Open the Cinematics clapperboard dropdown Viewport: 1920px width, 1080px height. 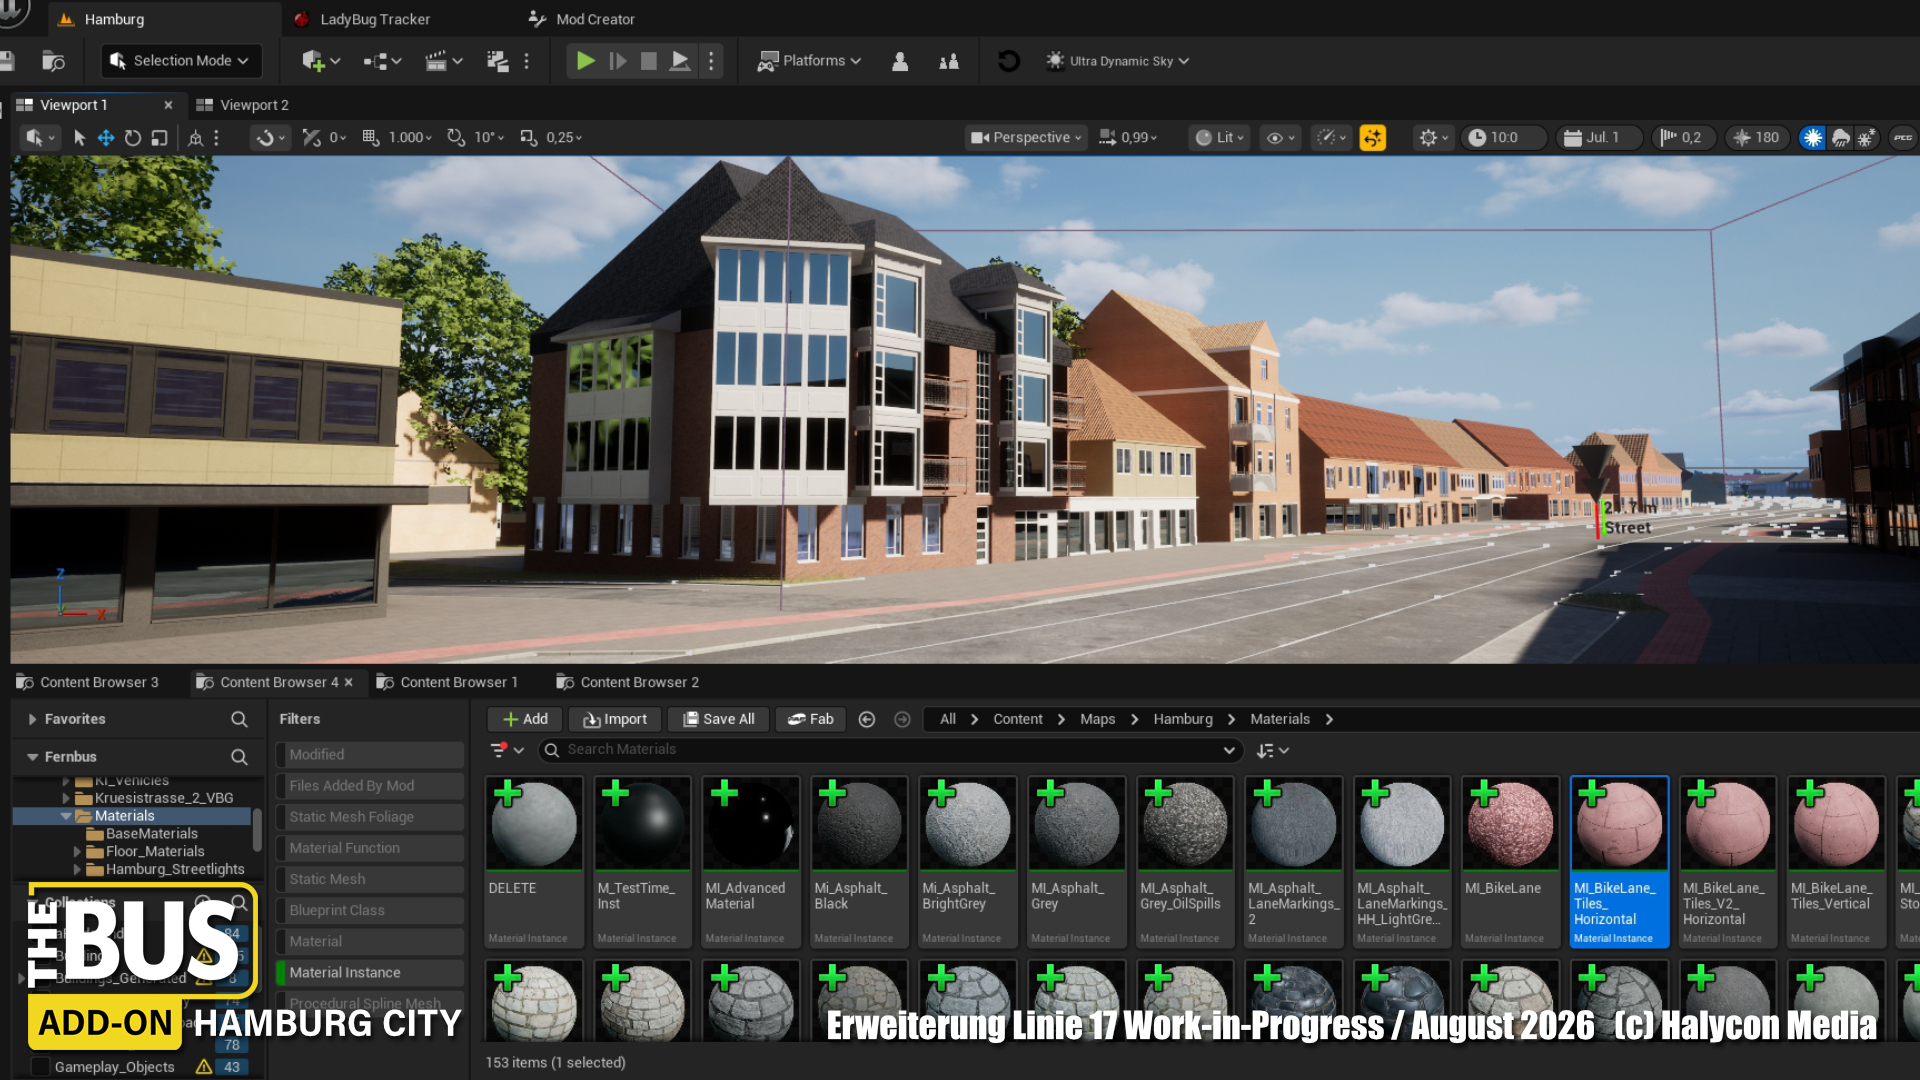tap(444, 61)
